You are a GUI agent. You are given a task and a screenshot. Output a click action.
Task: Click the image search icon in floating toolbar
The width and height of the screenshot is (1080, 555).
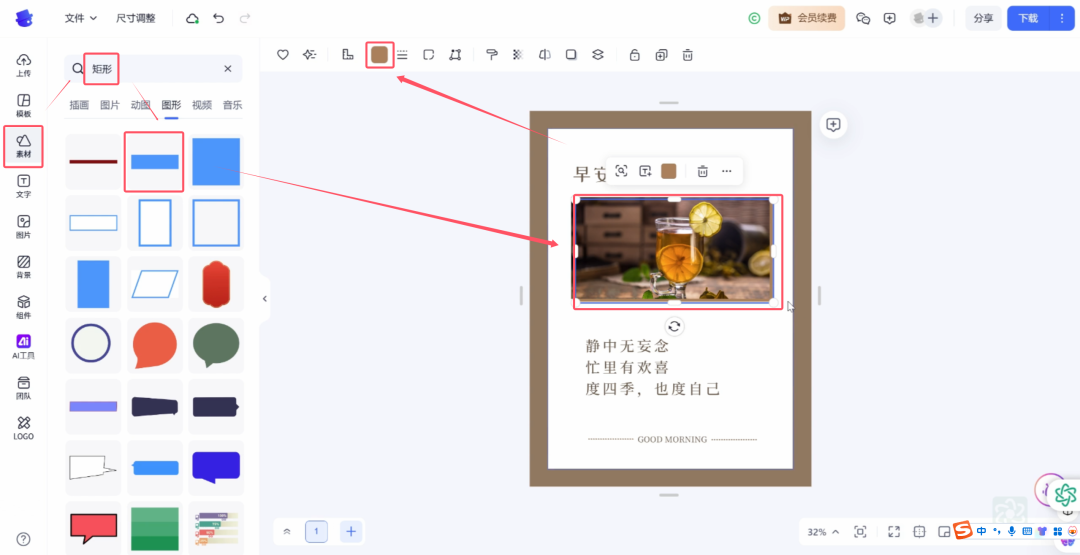[621, 171]
